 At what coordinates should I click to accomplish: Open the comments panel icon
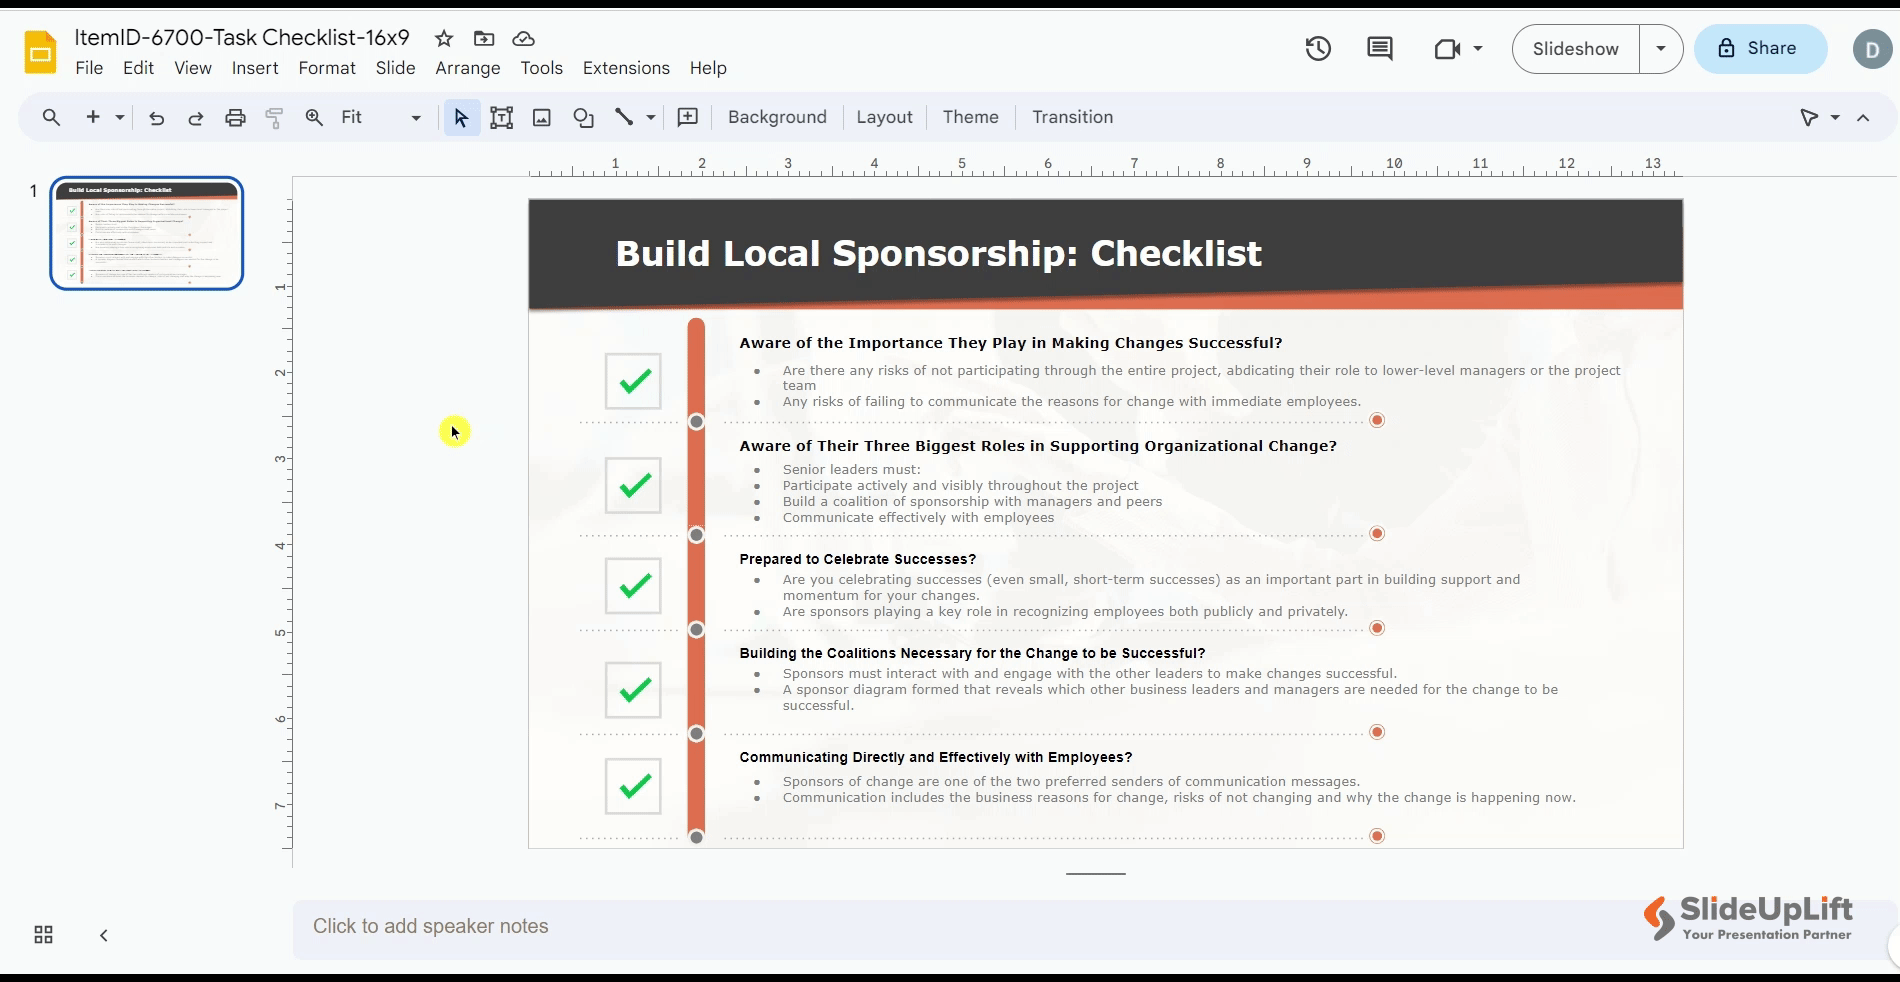pyautogui.click(x=1380, y=48)
